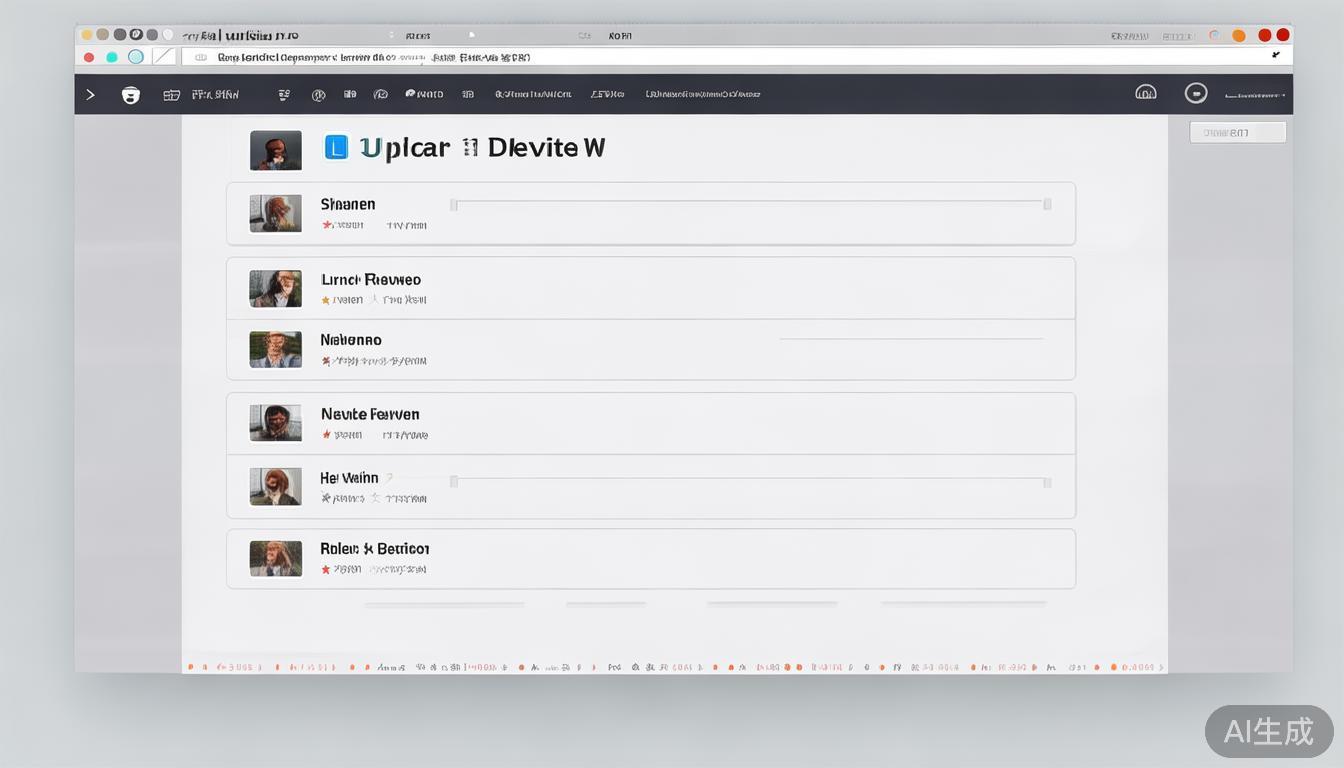
Task: Select the long rightmost text item in the dark toolbar
Action: pyautogui.click(x=702, y=95)
